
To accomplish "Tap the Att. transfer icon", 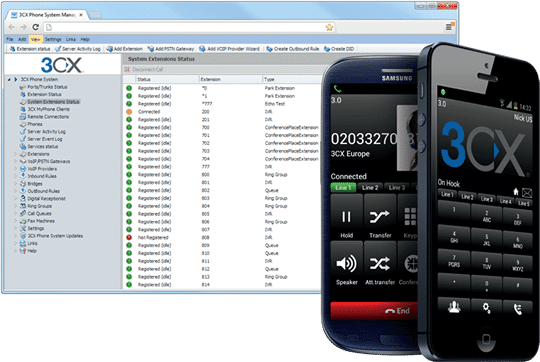I will click(x=380, y=264).
